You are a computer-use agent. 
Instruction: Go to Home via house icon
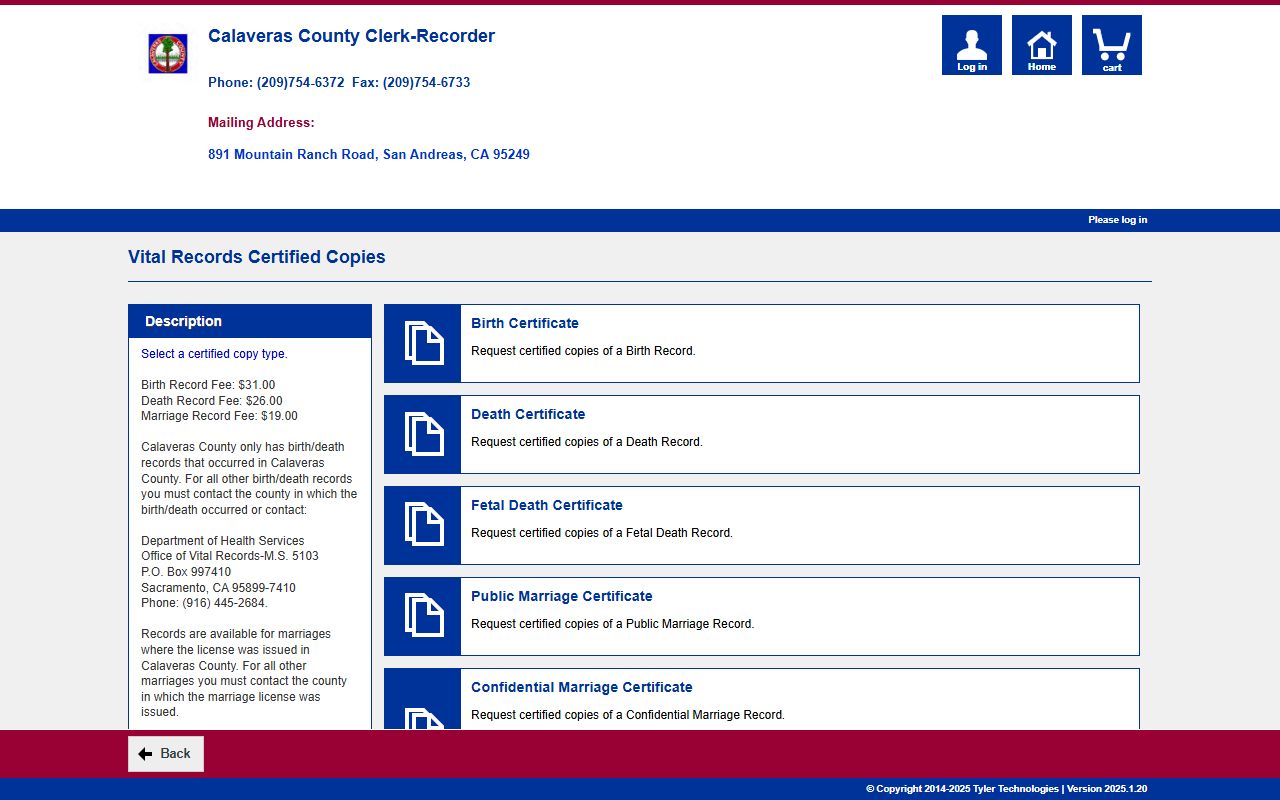(x=1042, y=45)
